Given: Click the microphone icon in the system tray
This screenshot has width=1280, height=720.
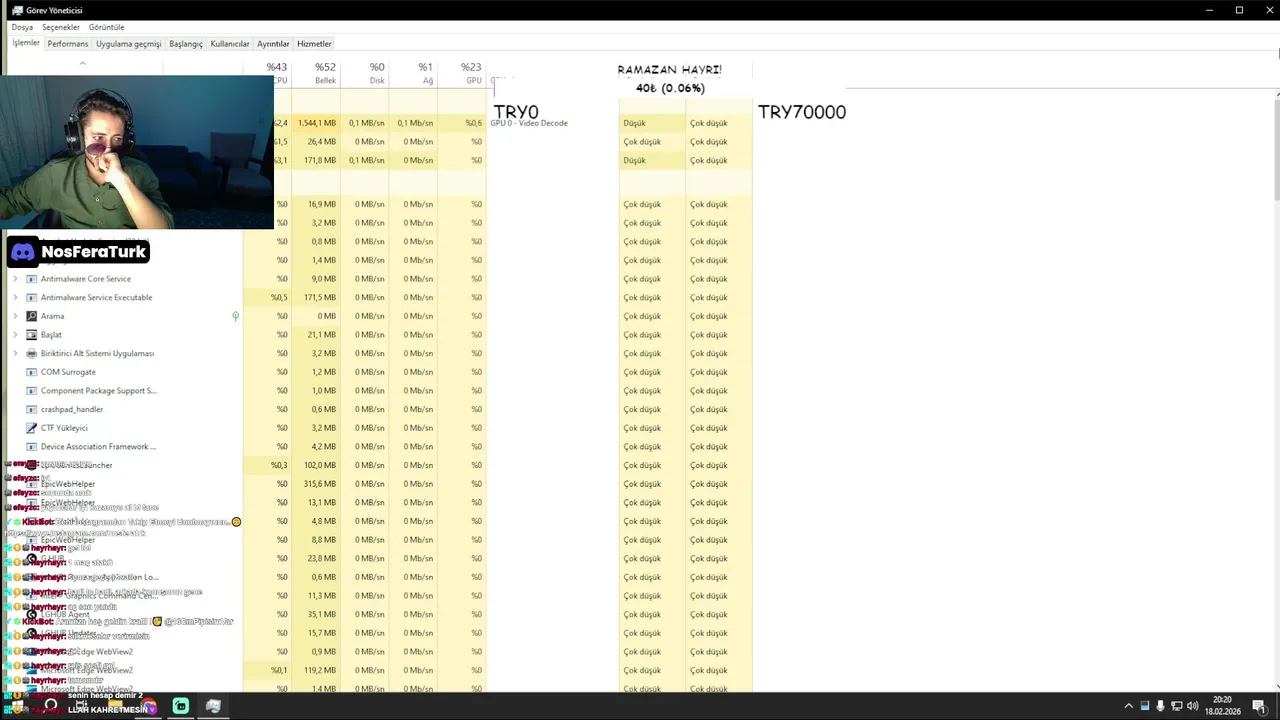Looking at the screenshot, I should (1160, 706).
